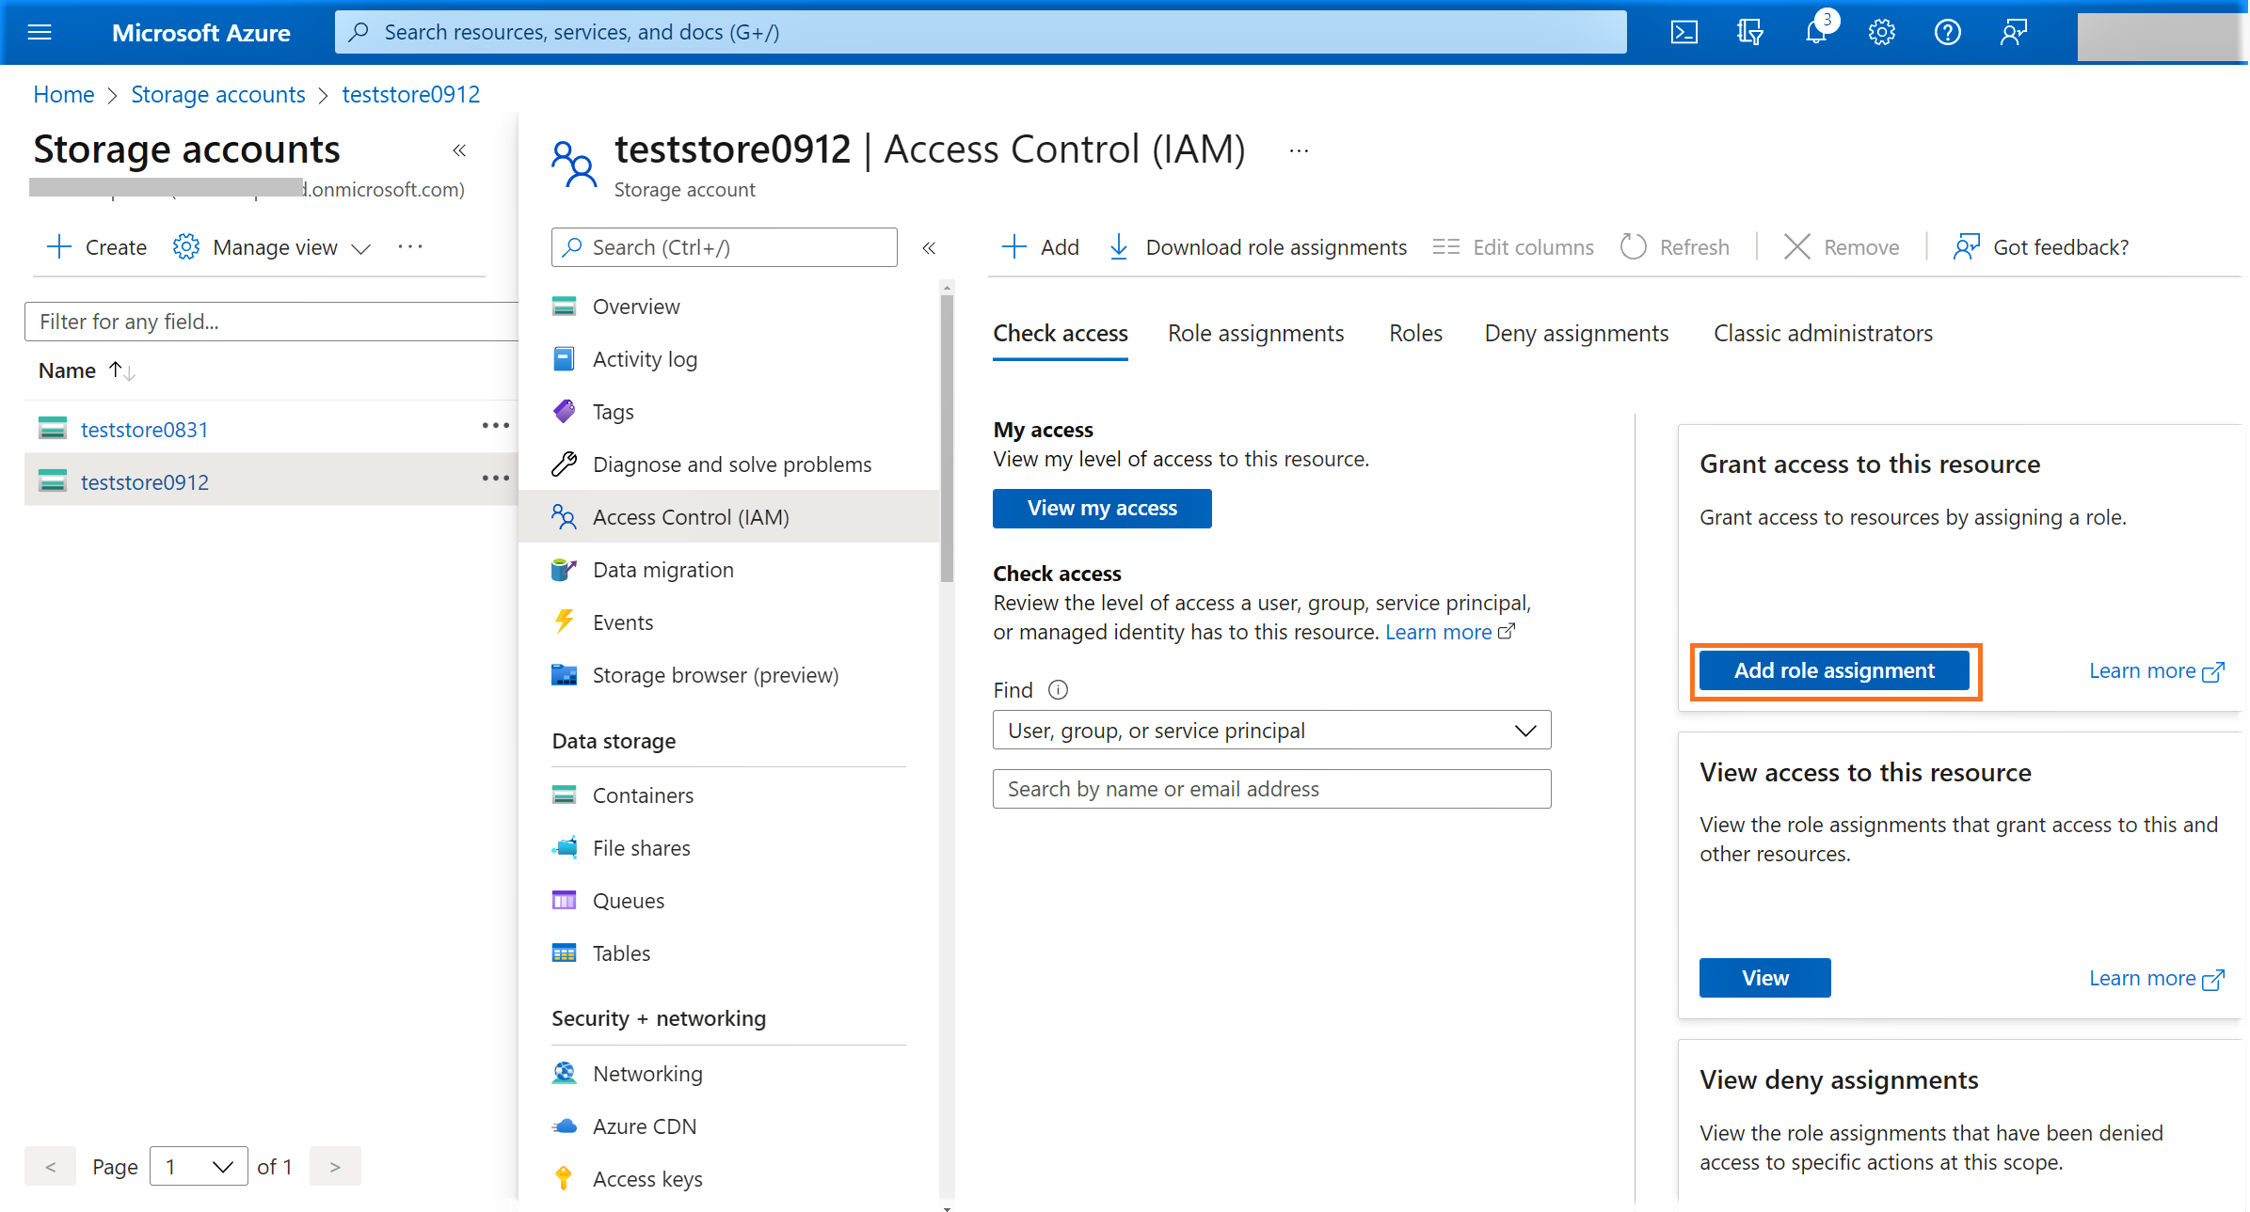Switch to the Role assignments tab

pos(1255,333)
